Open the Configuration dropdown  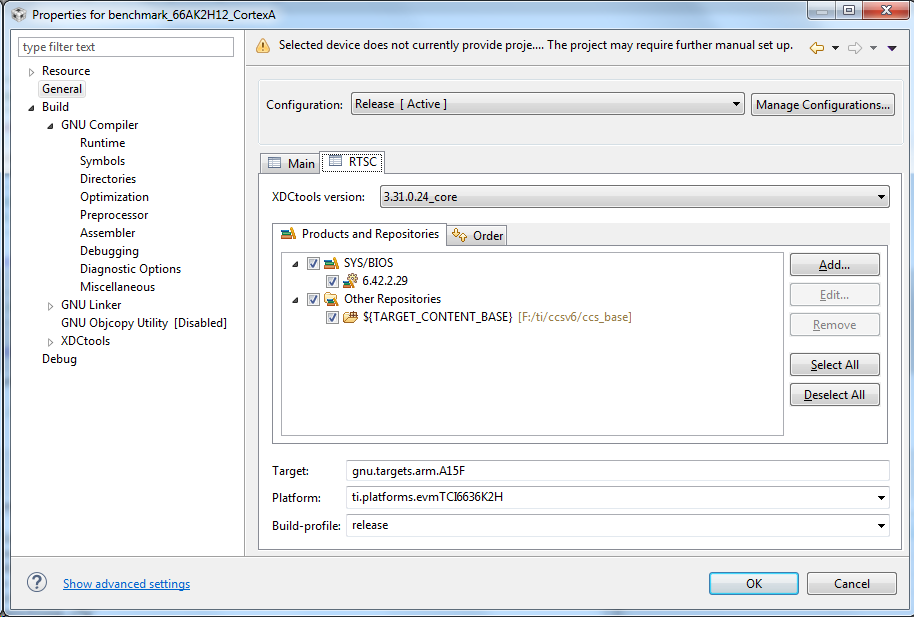coord(547,104)
